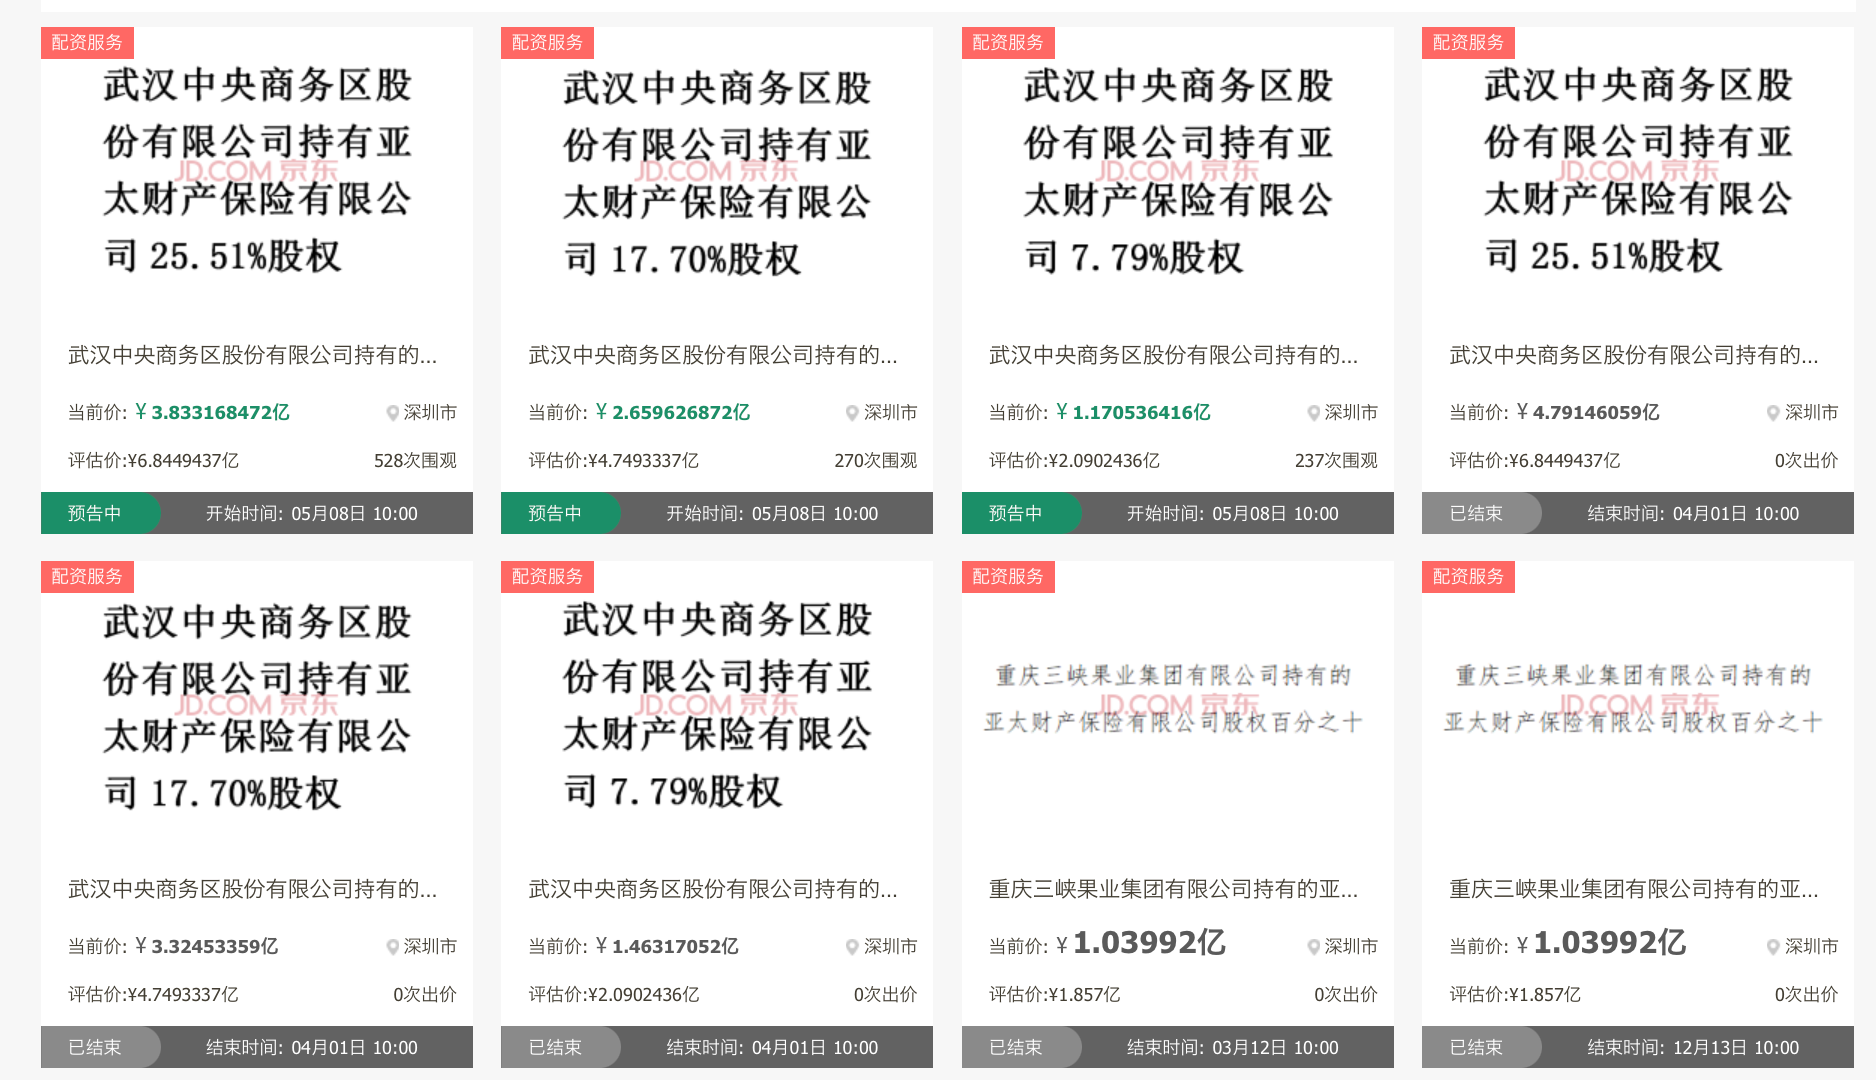Viewport: 1876px width, 1080px height.
Task: Open title link of the ¥4.79146059亿 listing
Action: pos(1634,355)
